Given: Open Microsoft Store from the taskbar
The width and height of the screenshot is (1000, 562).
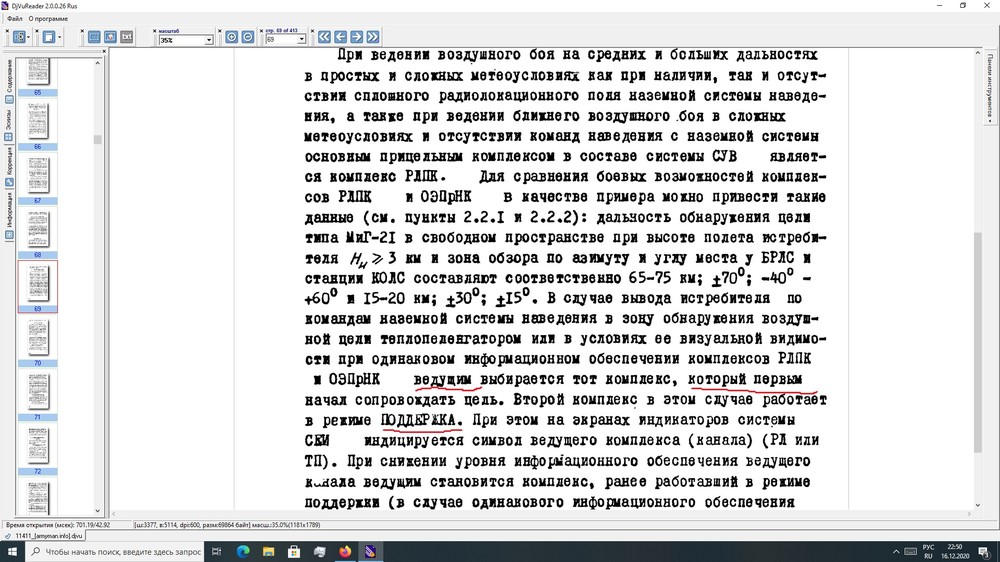Looking at the screenshot, I should pos(294,552).
